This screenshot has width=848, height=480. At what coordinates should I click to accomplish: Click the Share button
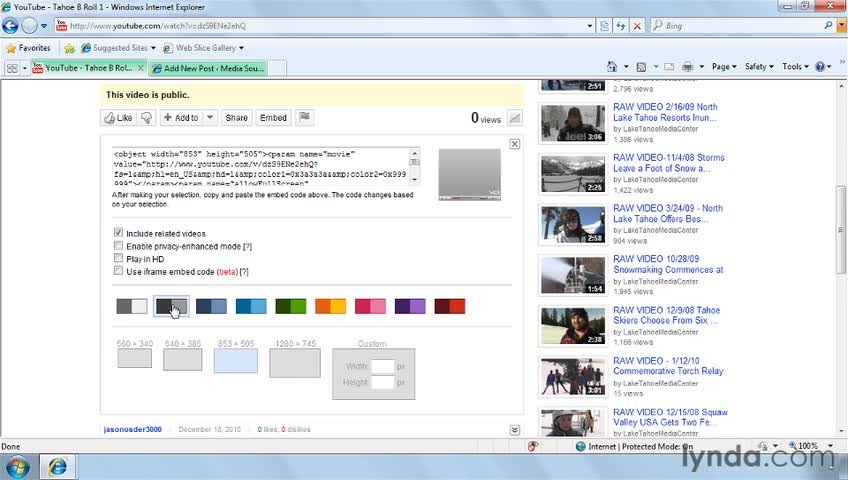[236, 117]
